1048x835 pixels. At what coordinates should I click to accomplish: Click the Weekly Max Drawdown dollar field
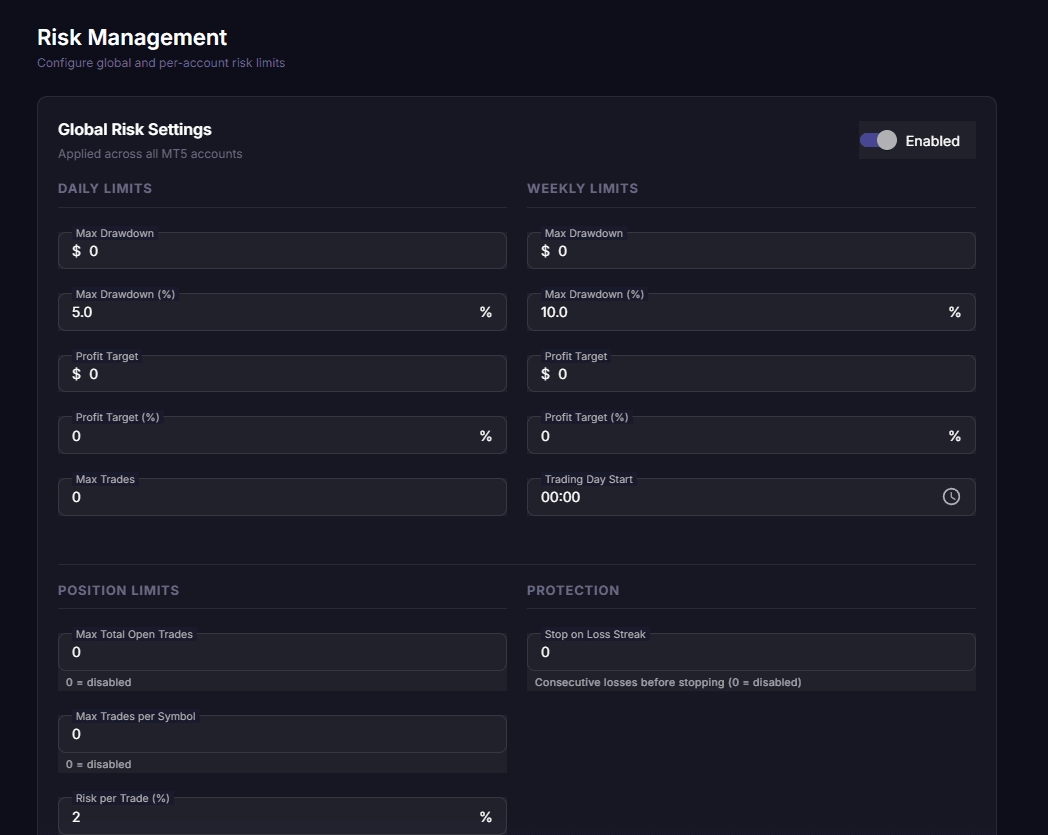(x=760, y=251)
